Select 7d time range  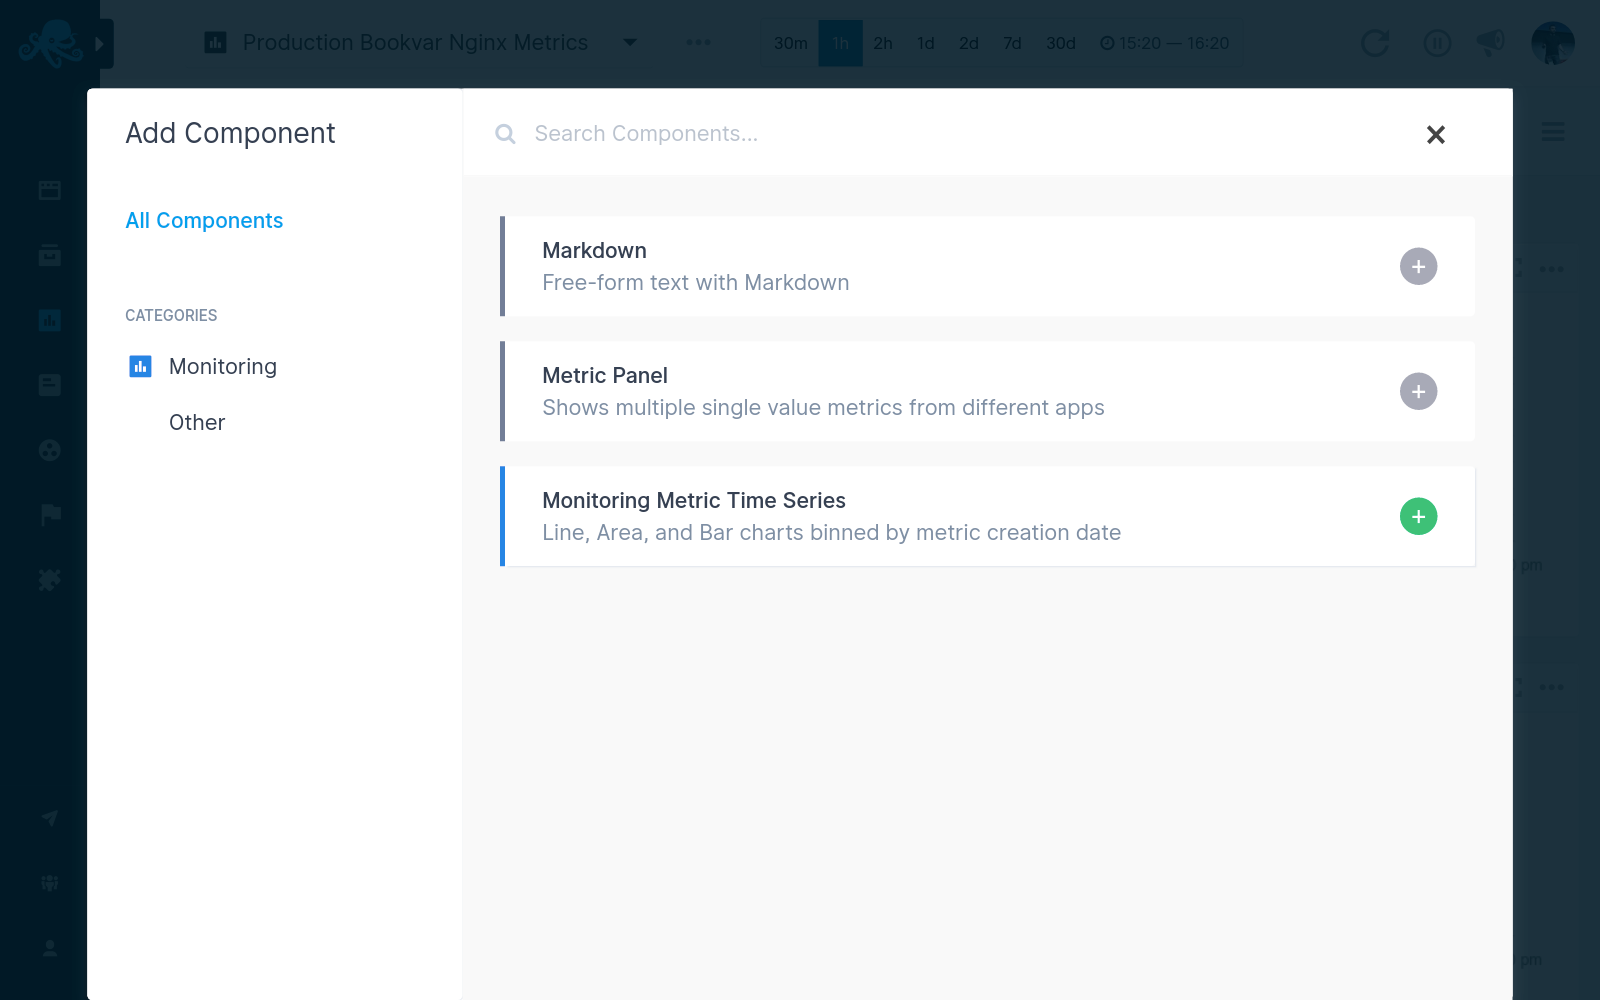click(x=1012, y=43)
